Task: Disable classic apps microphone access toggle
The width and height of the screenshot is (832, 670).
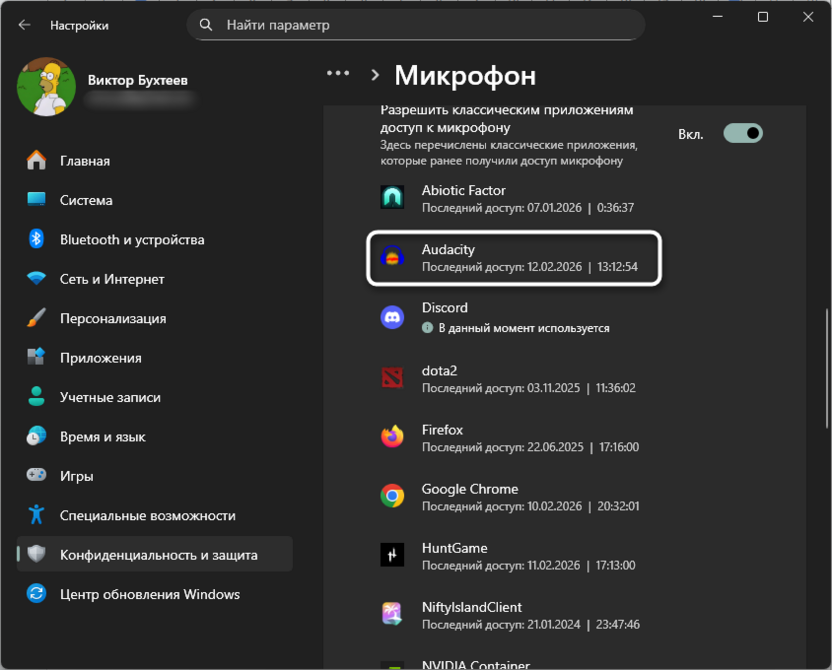Action: point(742,131)
